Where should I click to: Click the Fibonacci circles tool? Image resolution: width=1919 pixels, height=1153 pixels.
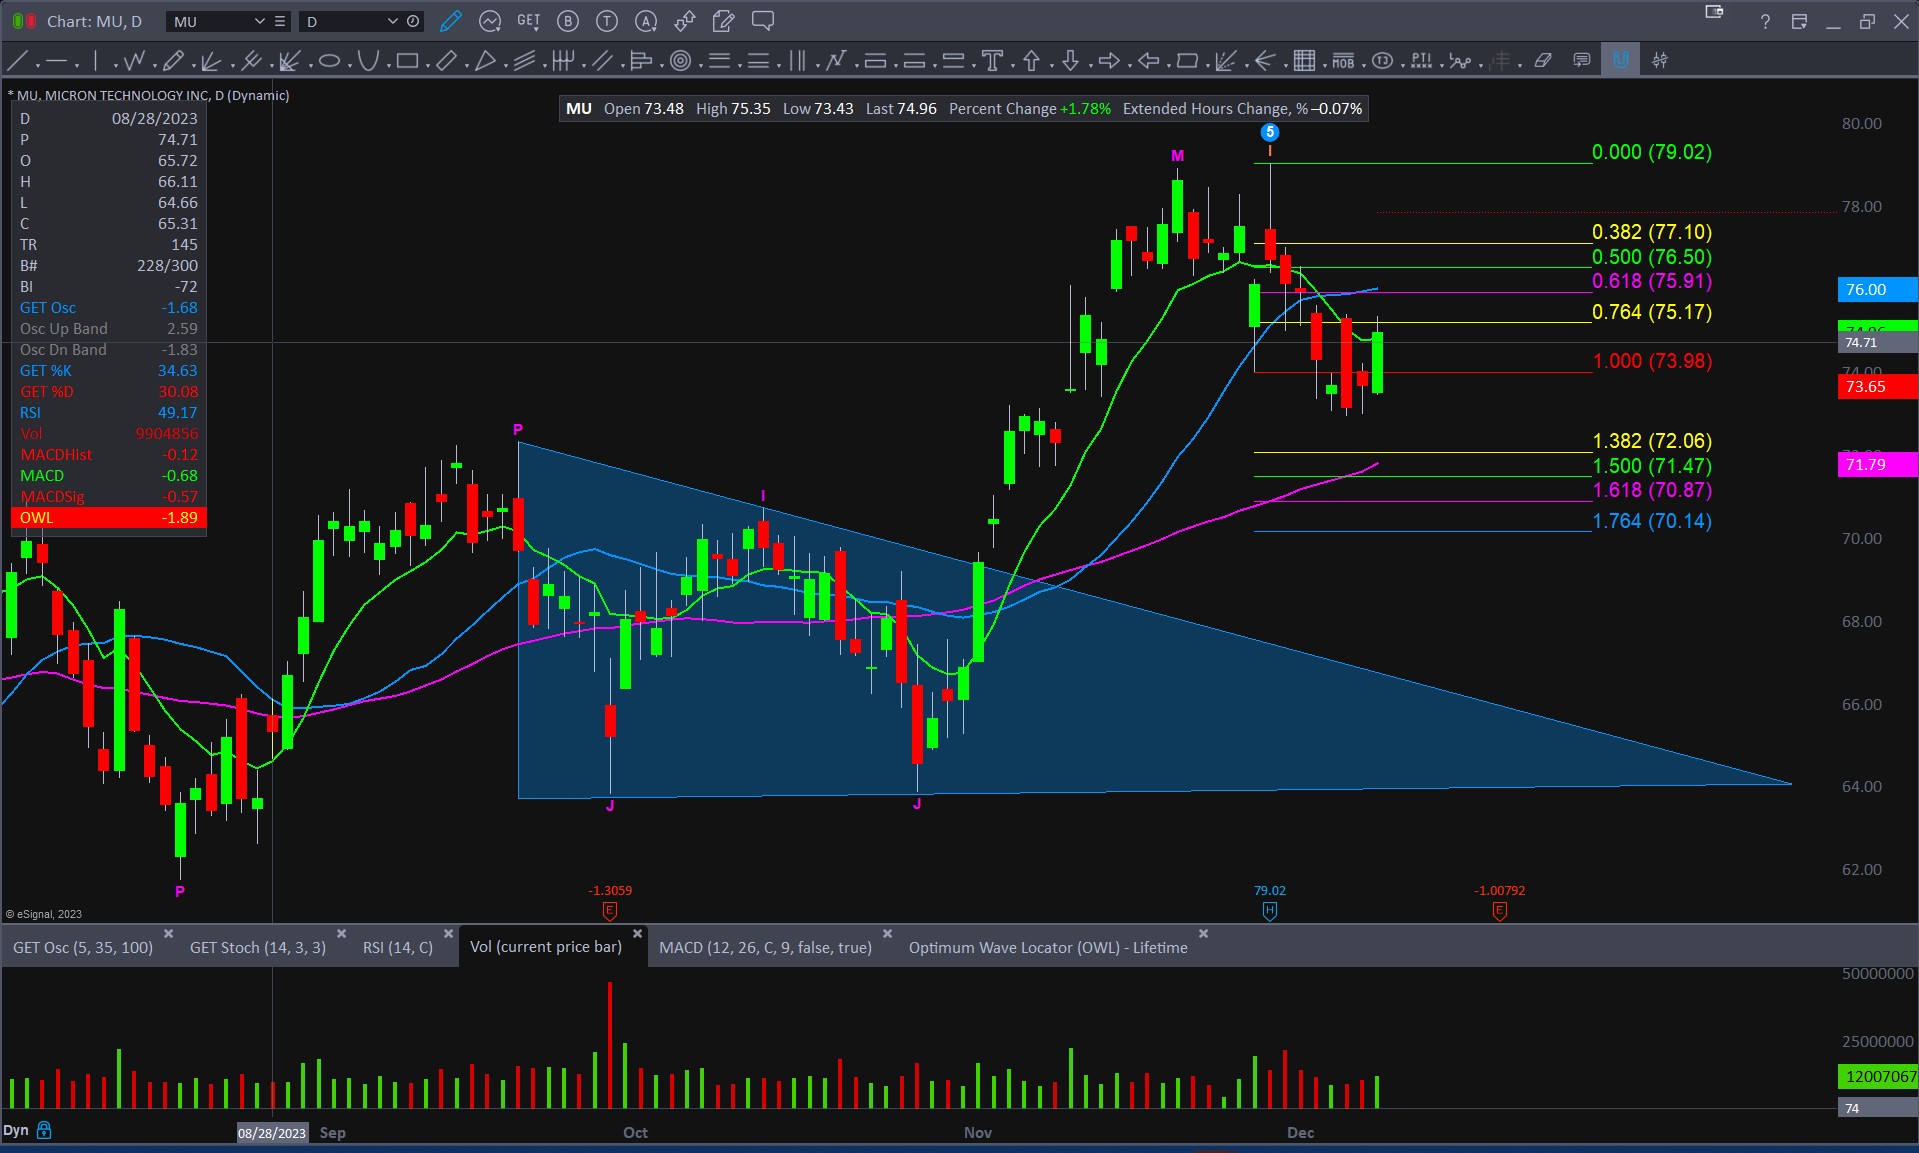[681, 61]
